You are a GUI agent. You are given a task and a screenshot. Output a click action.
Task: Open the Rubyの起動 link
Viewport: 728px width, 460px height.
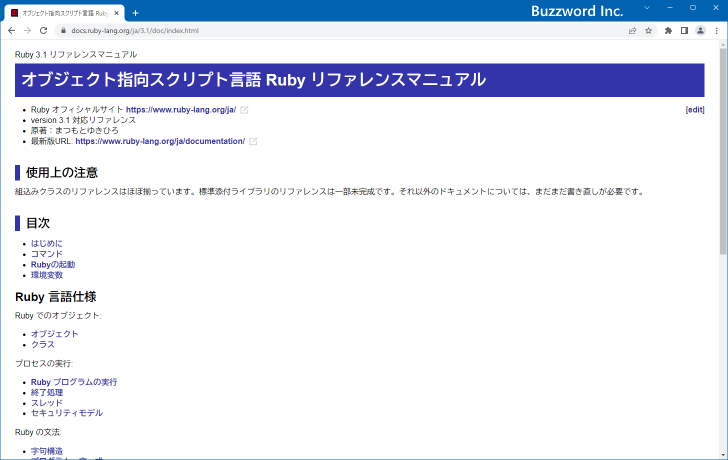coord(53,265)
